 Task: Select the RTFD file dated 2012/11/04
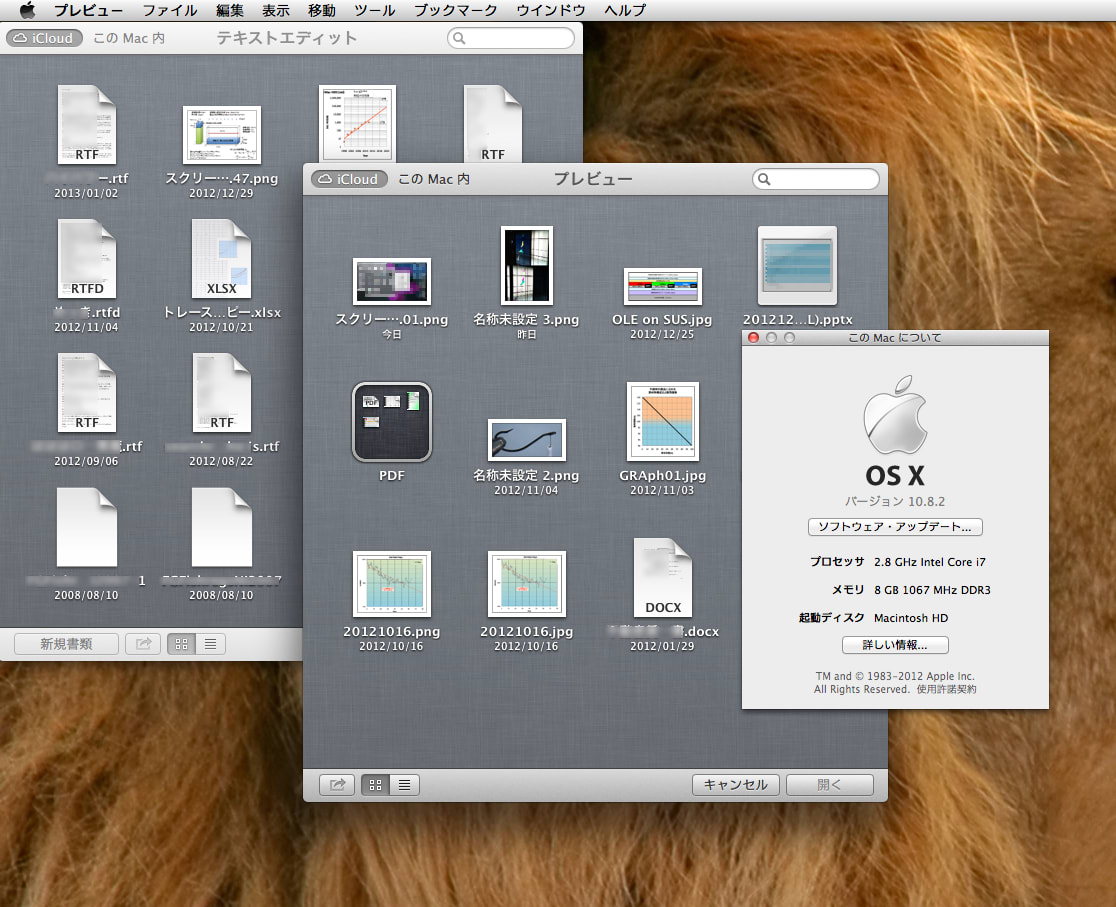86,258
